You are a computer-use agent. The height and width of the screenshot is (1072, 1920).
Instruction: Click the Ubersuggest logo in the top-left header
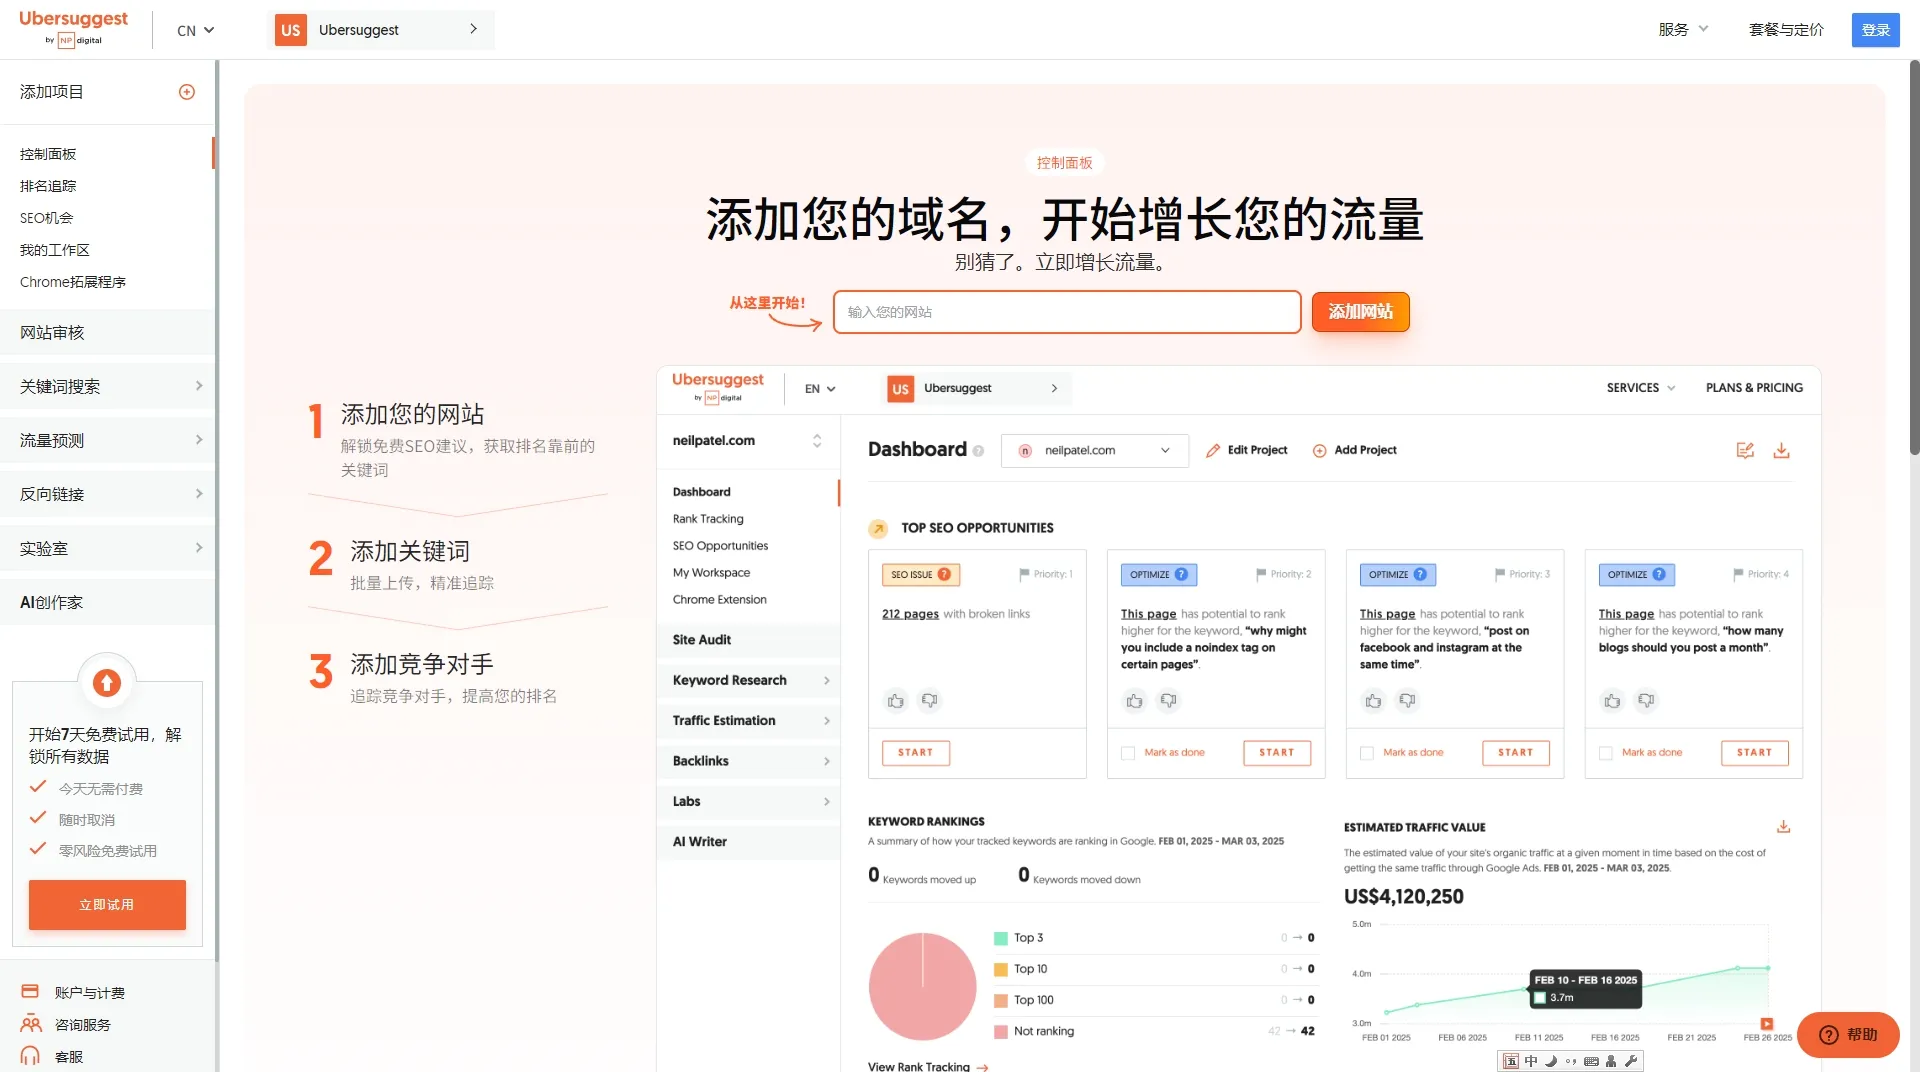(73, 28)
